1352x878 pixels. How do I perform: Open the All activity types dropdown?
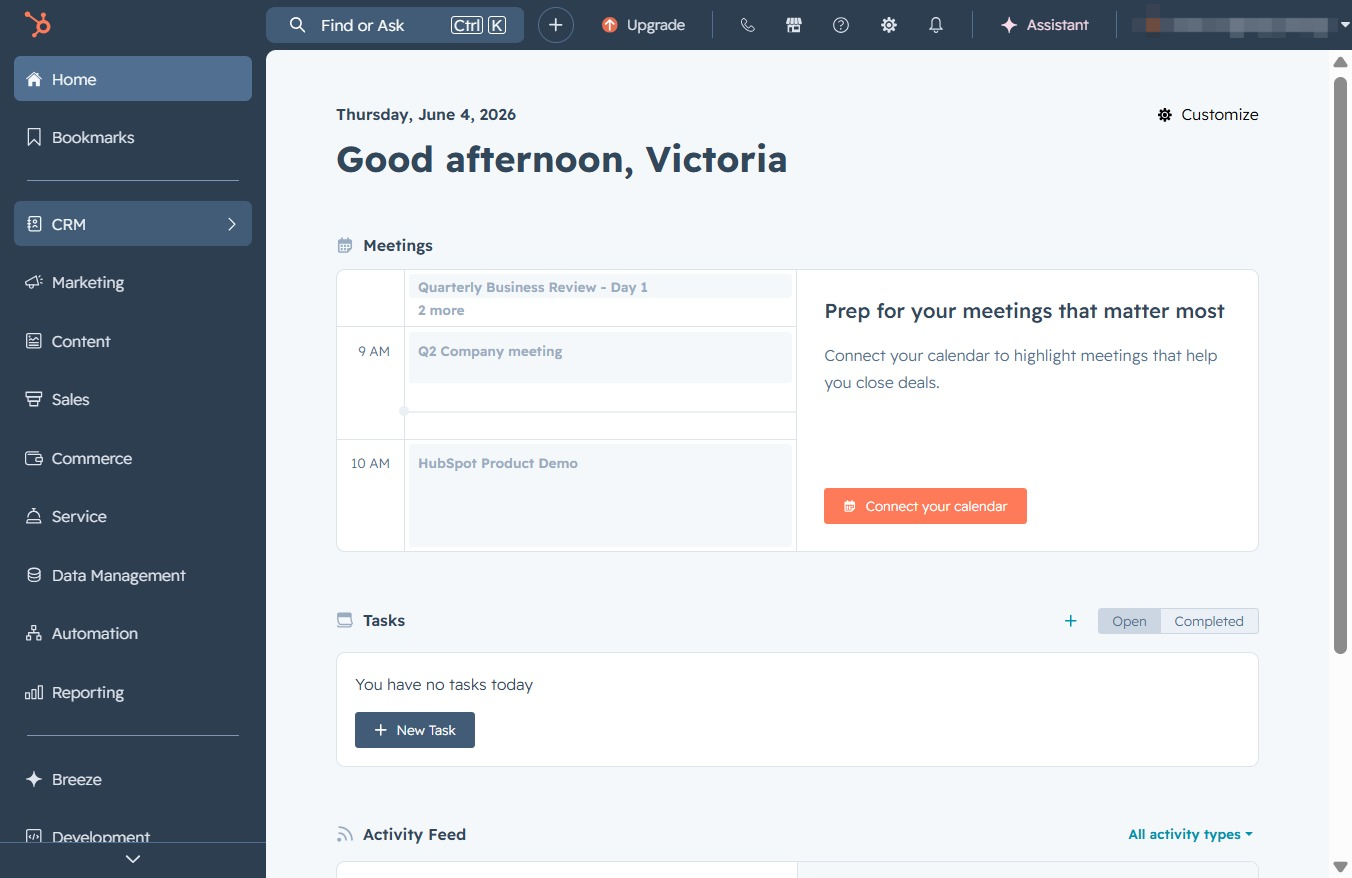(1190, 834)
